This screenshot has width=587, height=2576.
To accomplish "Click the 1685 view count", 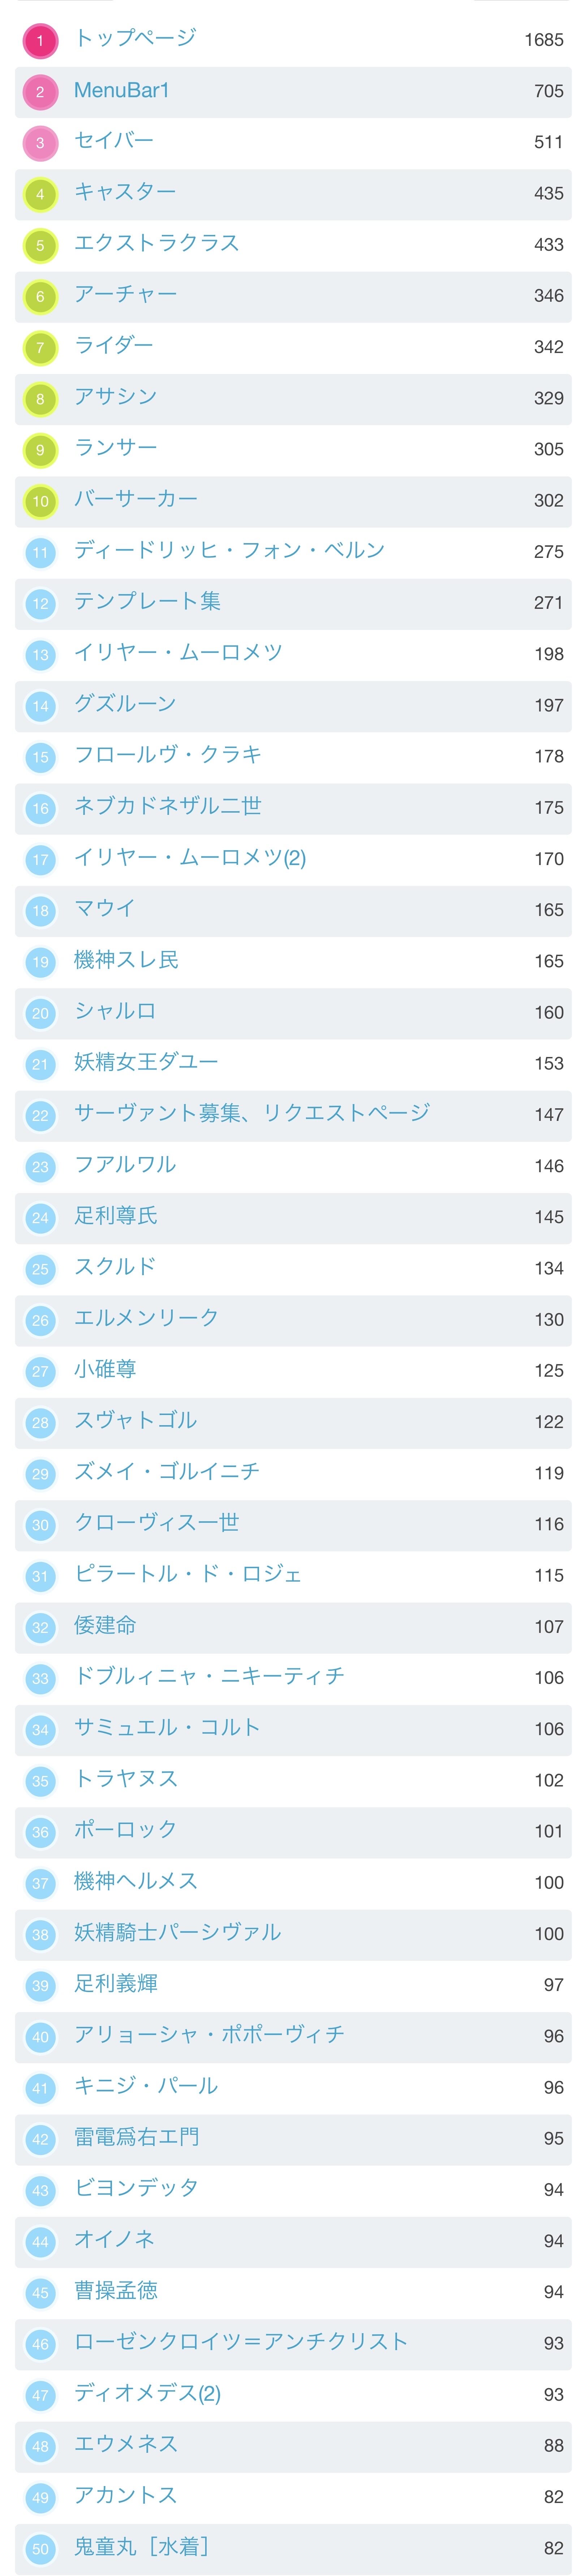I will pos(543,40).
